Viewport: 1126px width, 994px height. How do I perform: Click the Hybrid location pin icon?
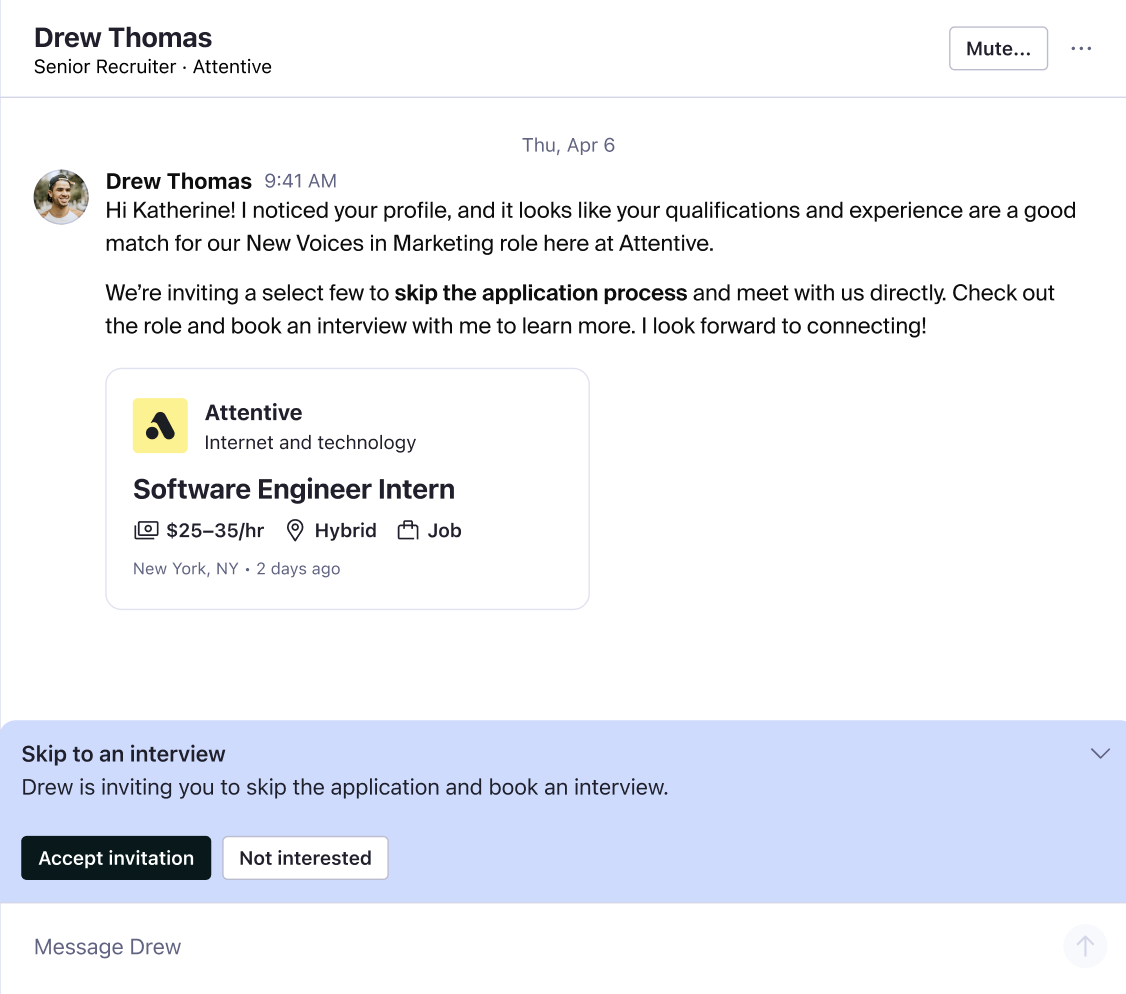tap(294, 530)
